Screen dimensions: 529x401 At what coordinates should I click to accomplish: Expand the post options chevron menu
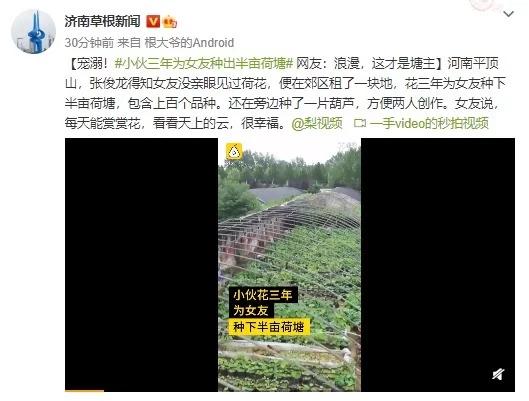(508, 14)
